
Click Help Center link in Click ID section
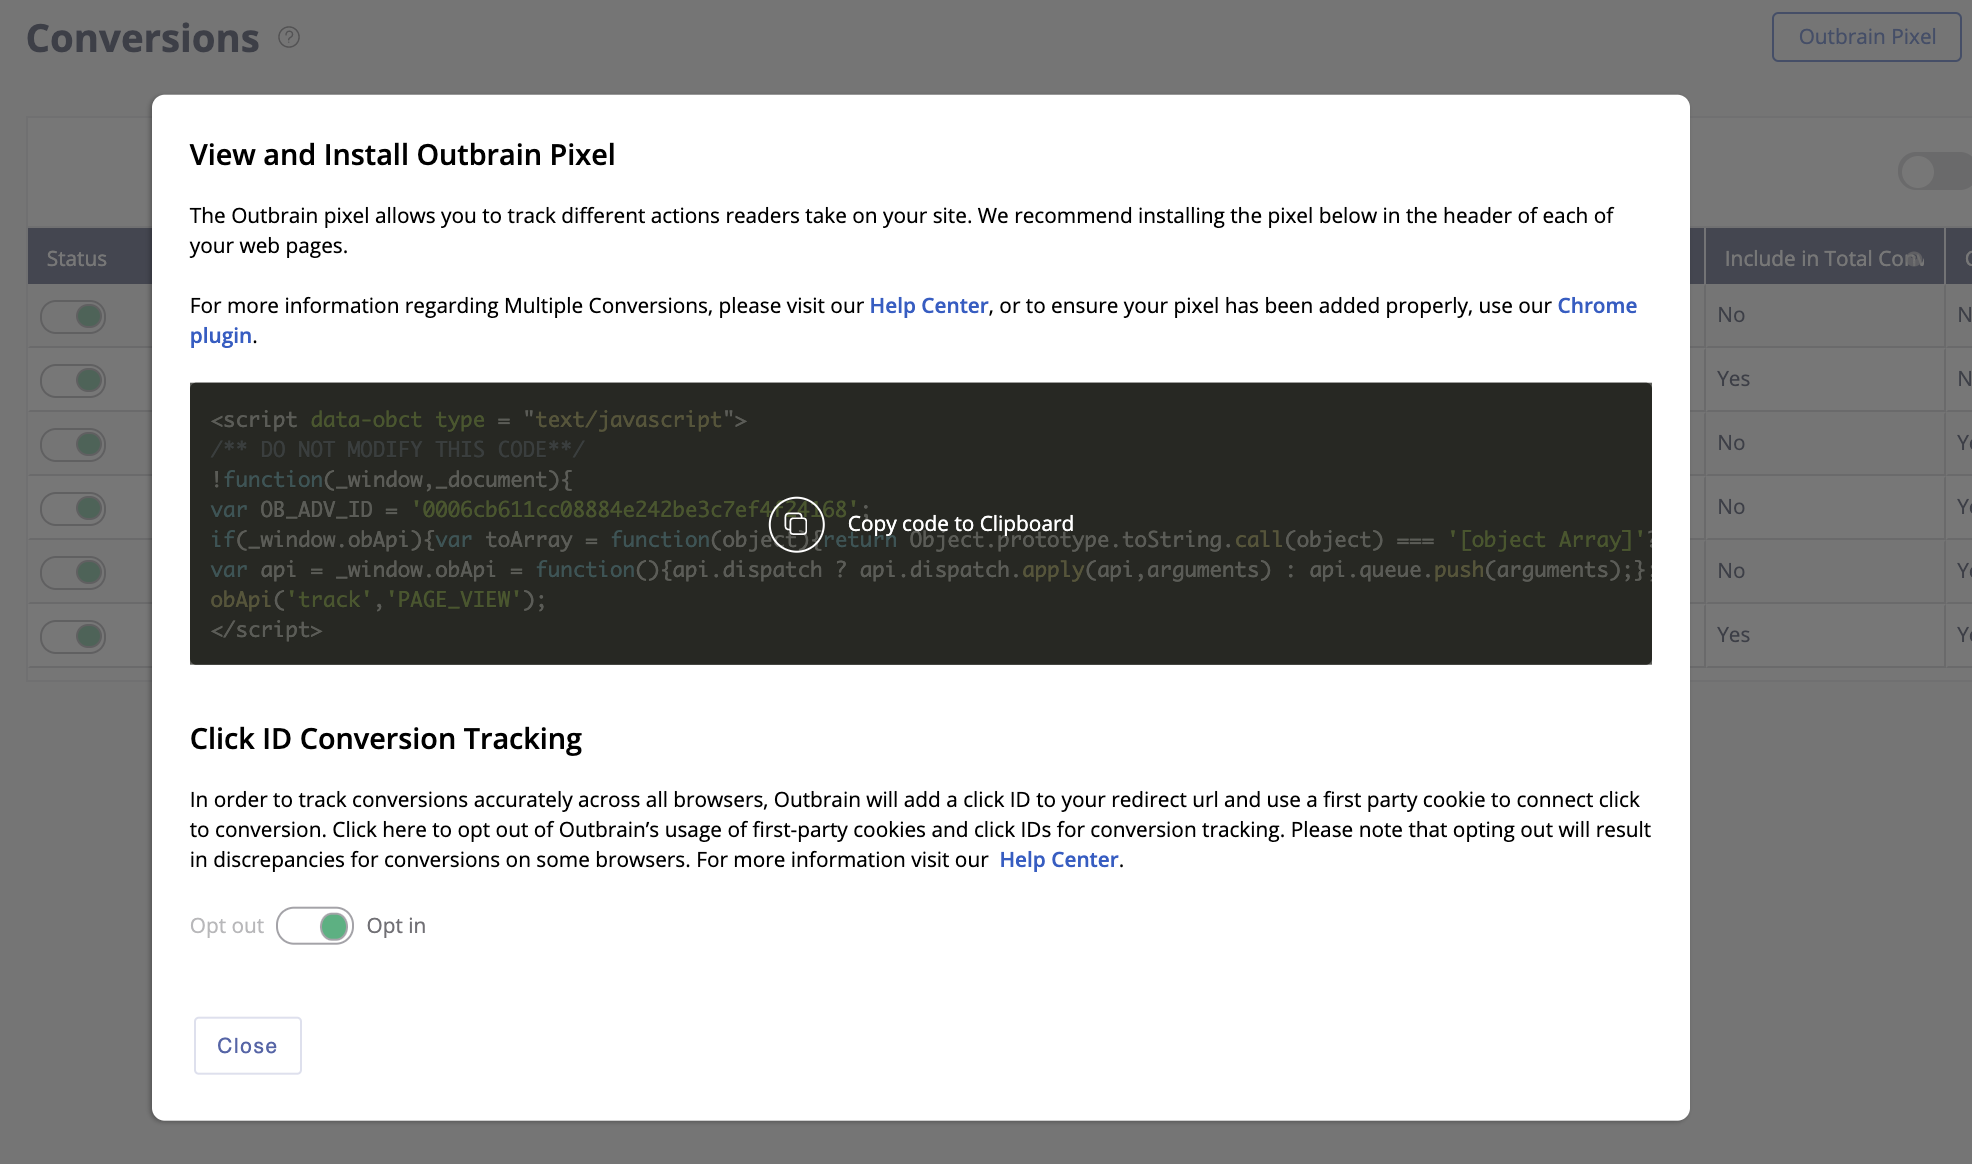coord(1057,859)
